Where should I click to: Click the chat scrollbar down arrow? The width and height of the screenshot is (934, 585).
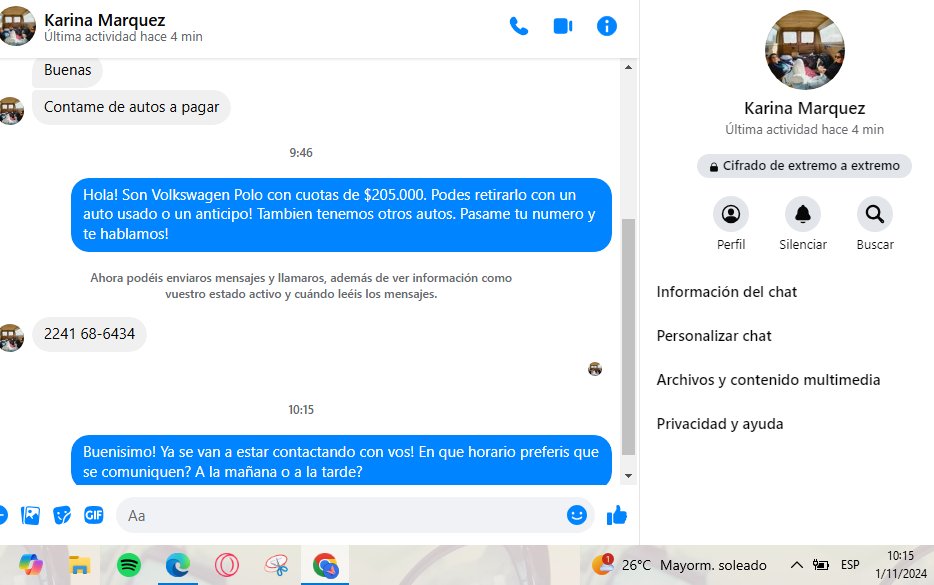(629, 476)
